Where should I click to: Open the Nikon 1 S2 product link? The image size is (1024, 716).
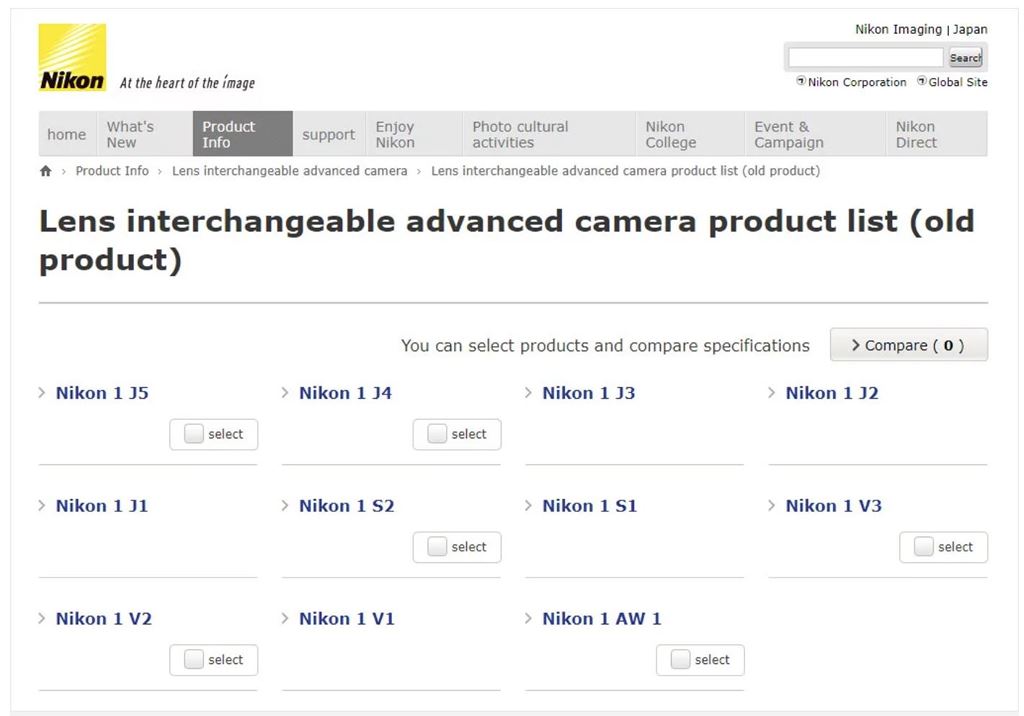(347, 506)
